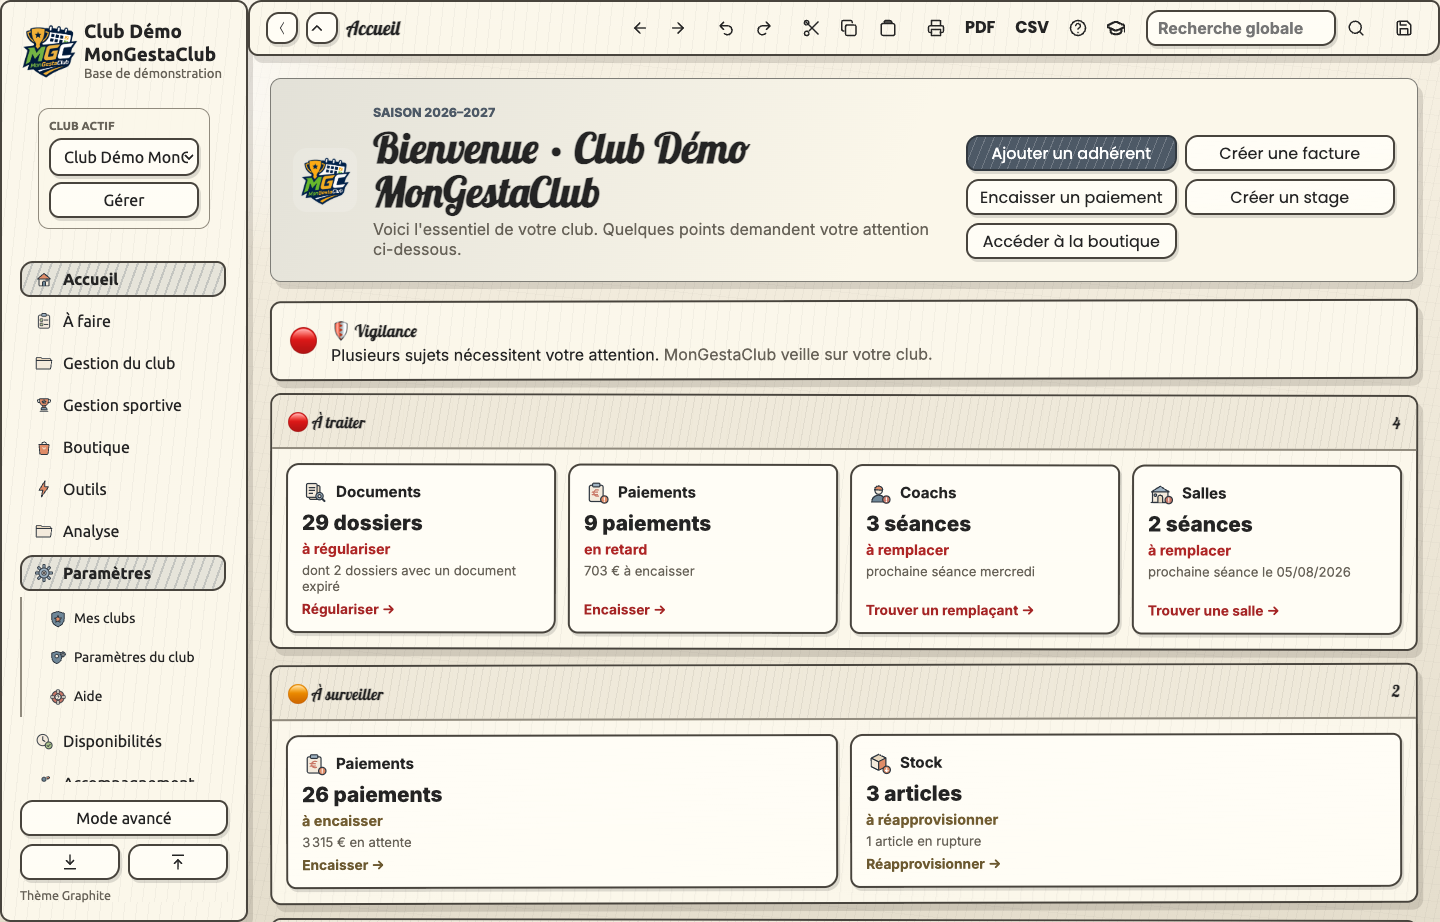The width and height of the screenshot is (1440, 922).
Task: Click the Vigilance shield icon
Action: point(341,330)
